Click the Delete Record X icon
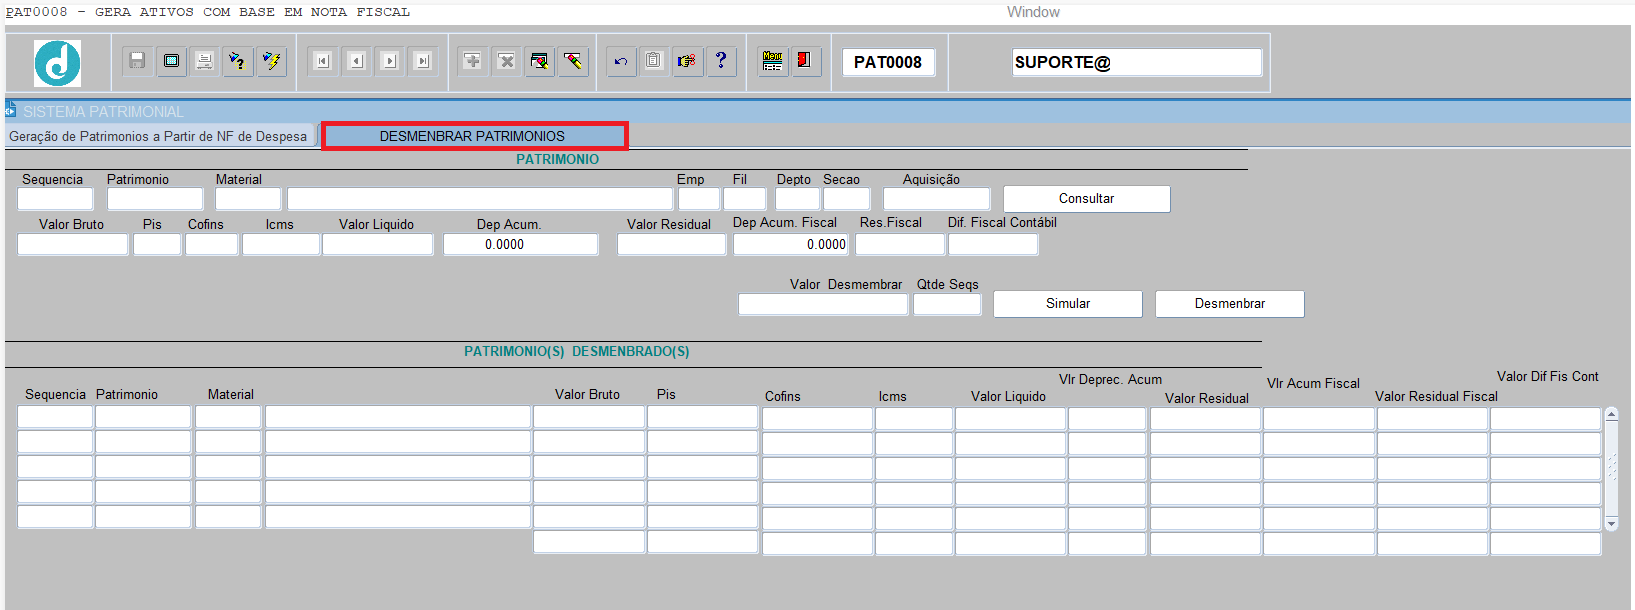 pos(507,61)
